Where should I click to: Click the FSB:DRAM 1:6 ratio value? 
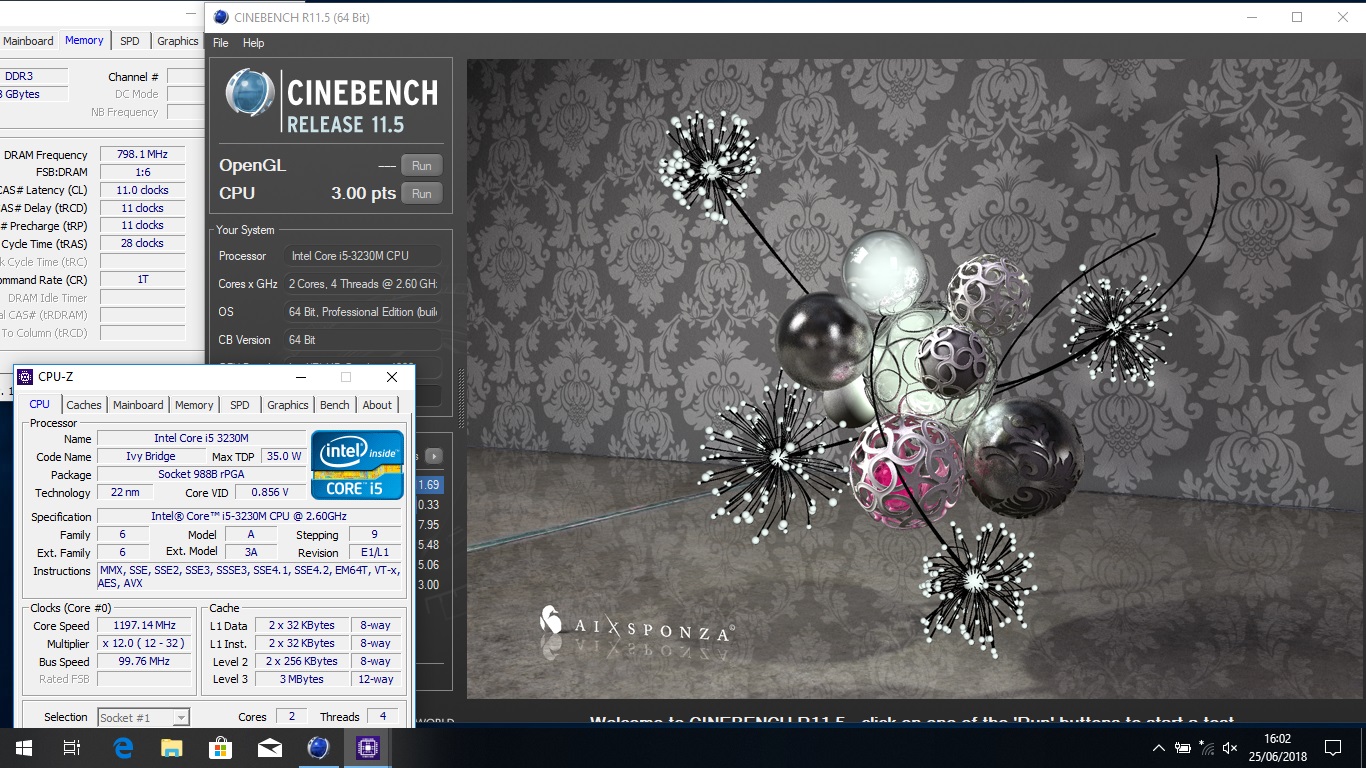[142, 172]
